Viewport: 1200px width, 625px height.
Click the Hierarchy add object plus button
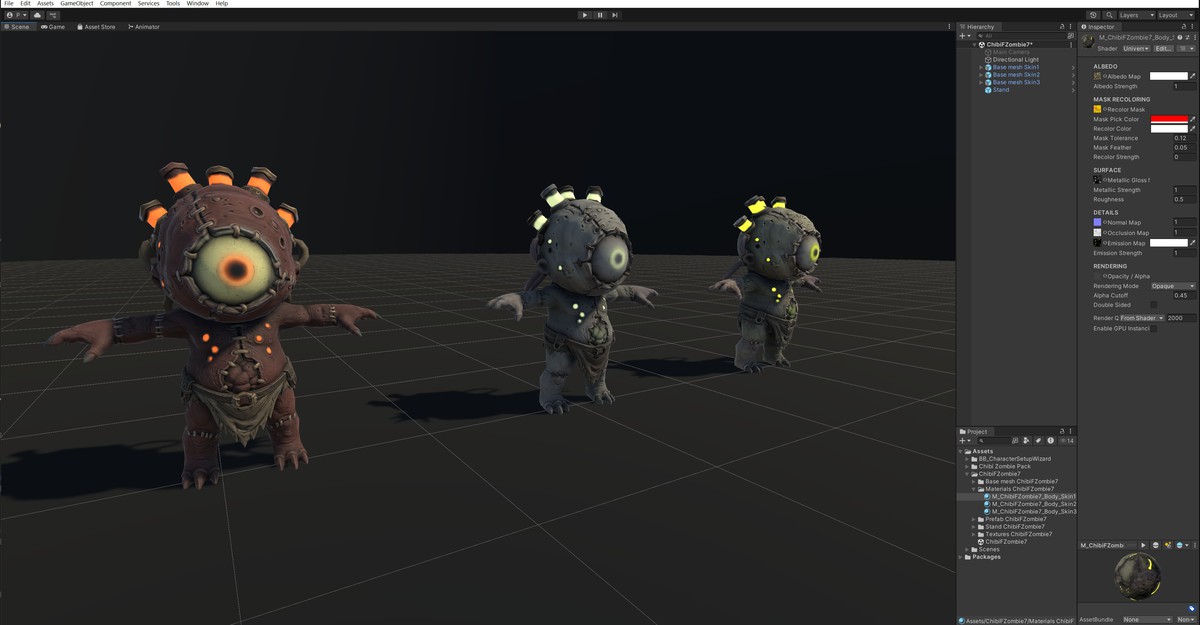click(x=964, y=36)
